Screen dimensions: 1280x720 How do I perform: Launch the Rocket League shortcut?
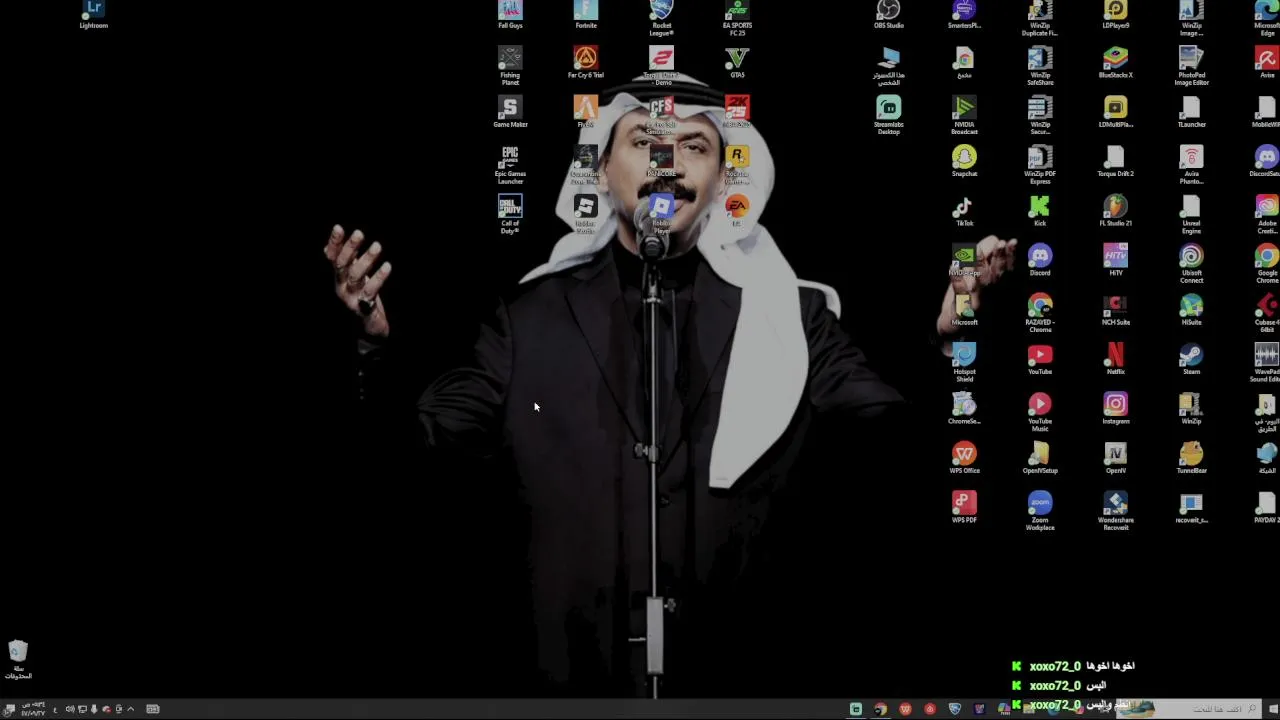661,17
